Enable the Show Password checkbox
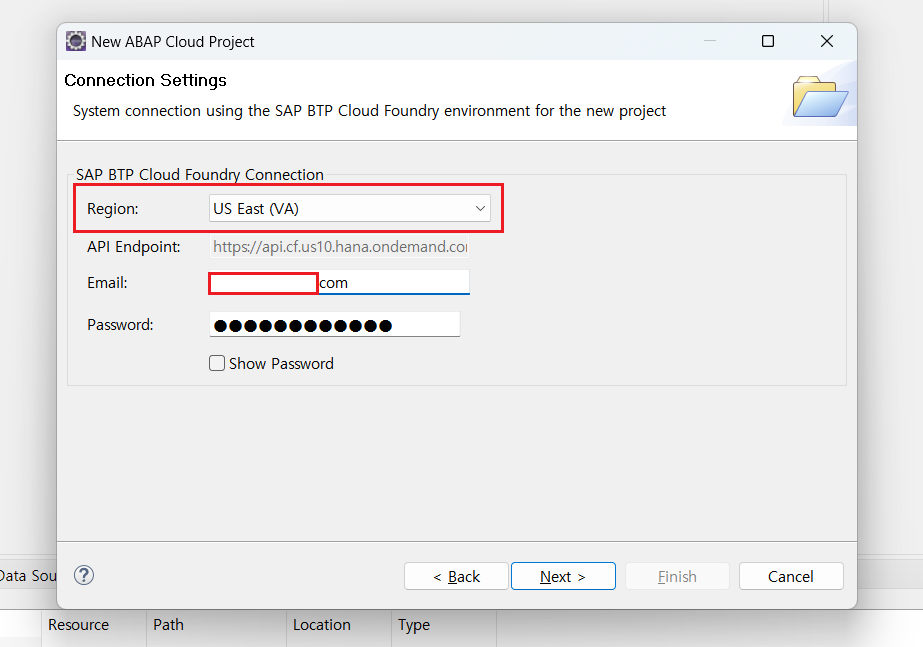 click(x=217, y=363)
